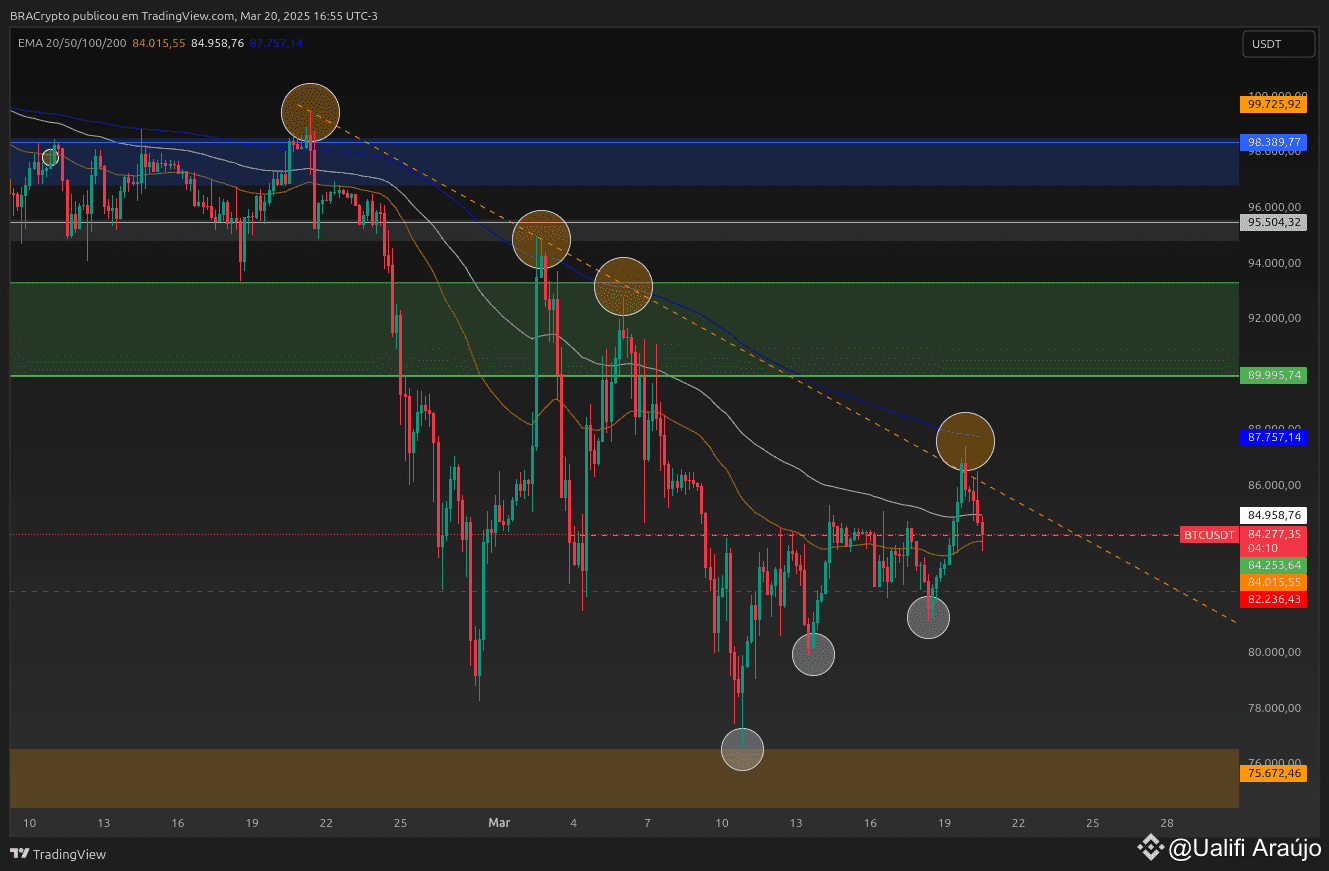Click the golden circle annotation at the top peak
This screenshot has width=1329, height=871.
coord(309,112)
